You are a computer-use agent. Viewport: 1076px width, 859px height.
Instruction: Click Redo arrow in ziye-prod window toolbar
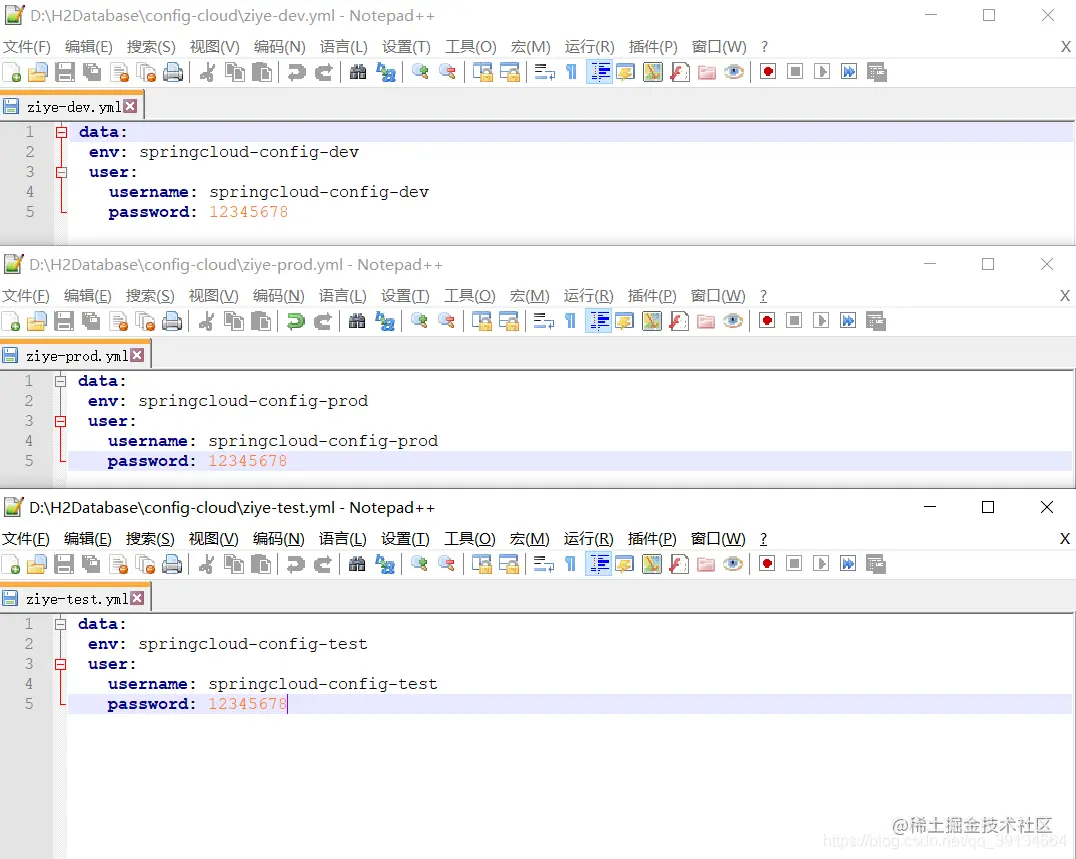point(323,321)
